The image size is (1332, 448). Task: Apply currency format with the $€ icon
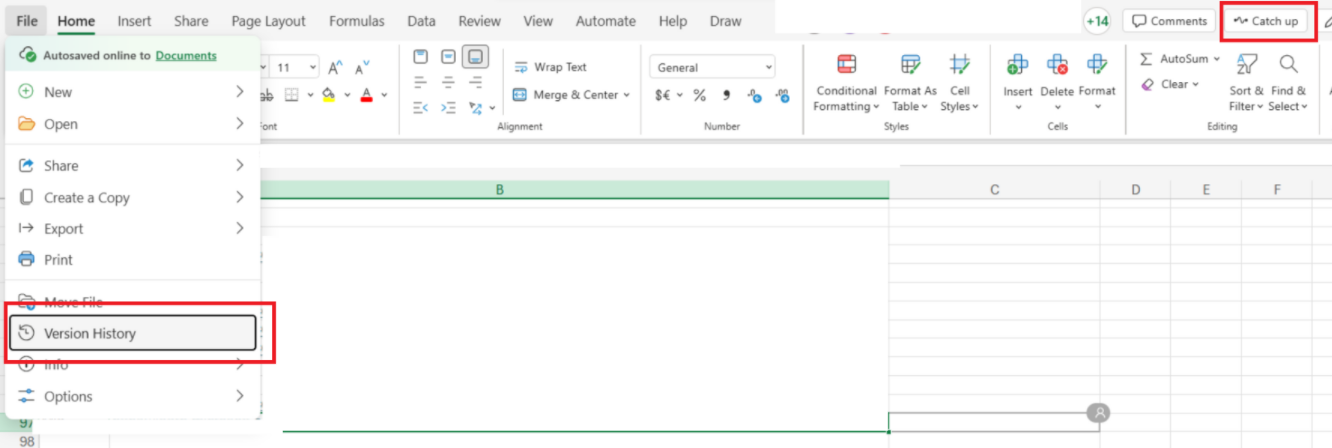[x=662, y=96]
